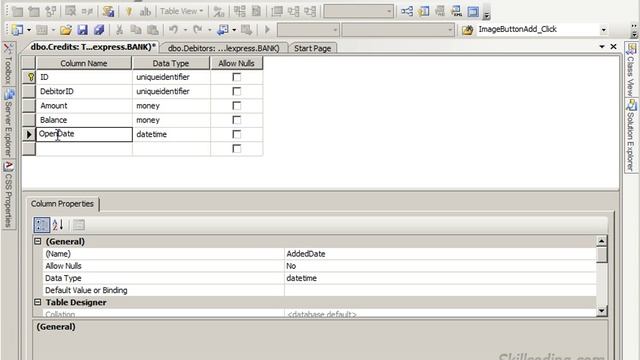This screenshot has width=640, height=360.
Task: Switch to the dbo.Debitors table tab
Action: pyautogui.click(x=224, y=48)
